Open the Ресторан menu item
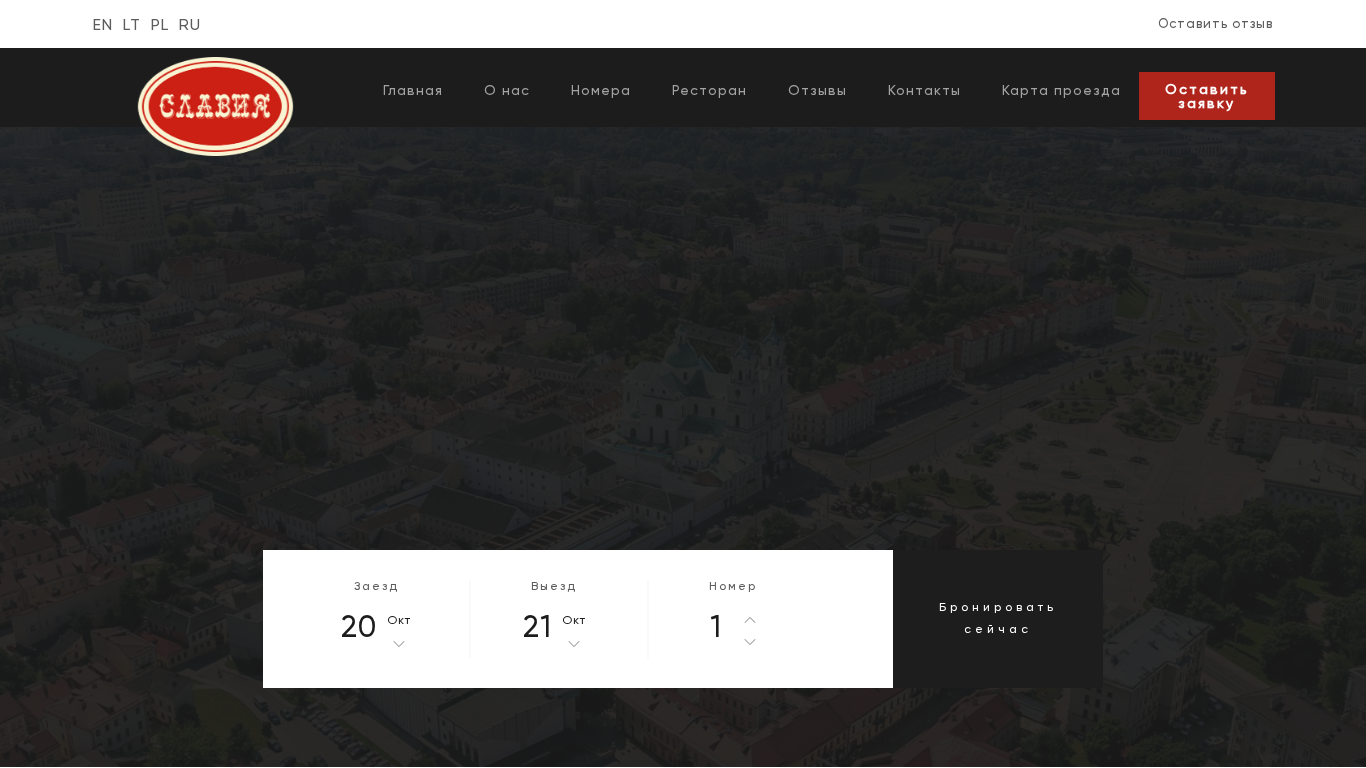Screen dimensions: 1366x768 click(x=709, y=91)
